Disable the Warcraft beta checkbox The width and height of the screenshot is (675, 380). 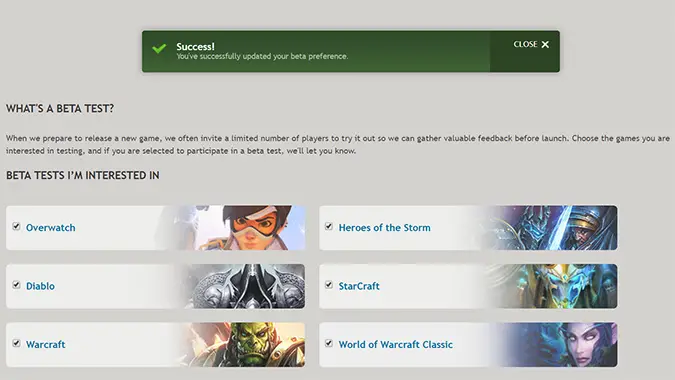pos(16,343)
